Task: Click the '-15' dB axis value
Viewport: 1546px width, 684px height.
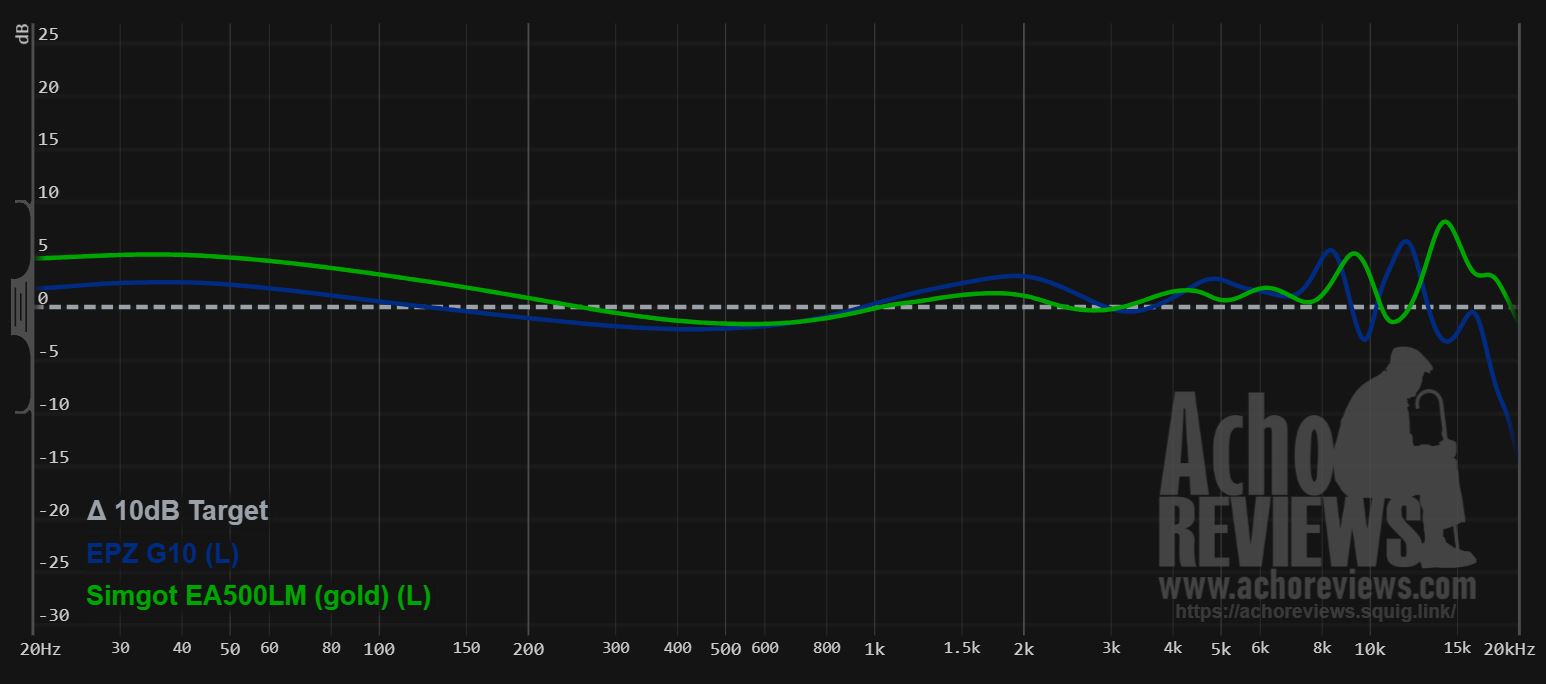Action: tap(53, 457)
